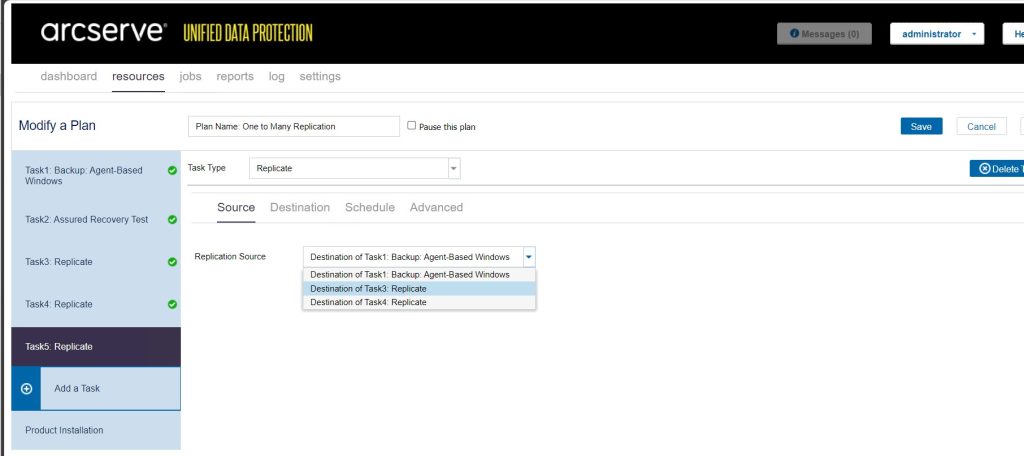Open the settings tab
The height and width of the screenshot is (456, 1024).
coord(320,76)
